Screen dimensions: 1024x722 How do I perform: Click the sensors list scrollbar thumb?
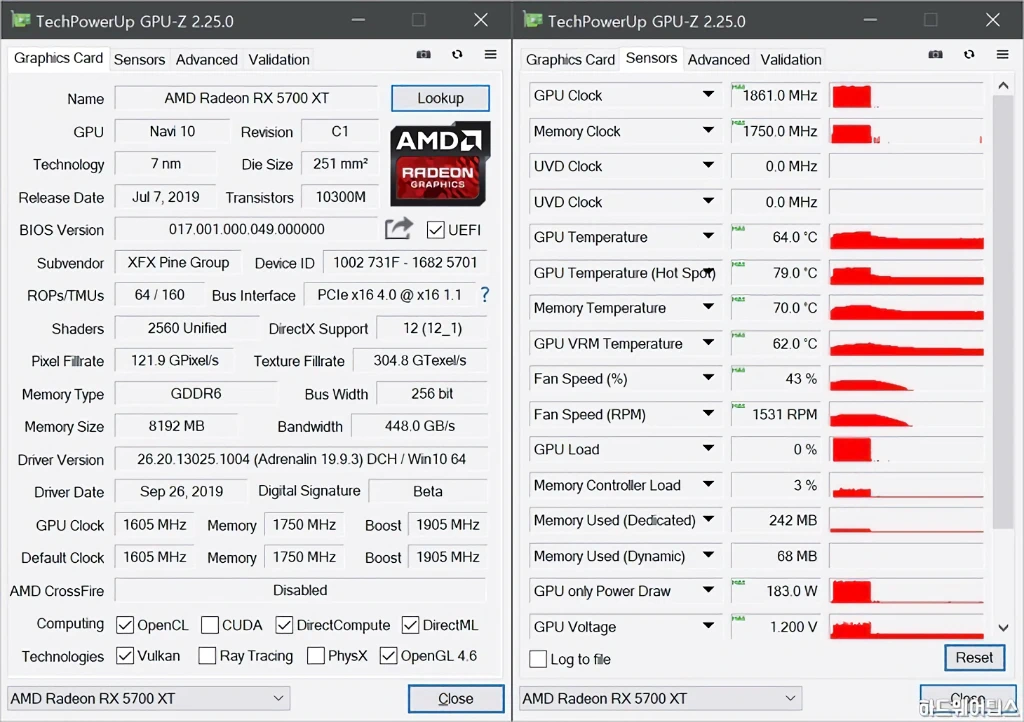click(1002, 311)
